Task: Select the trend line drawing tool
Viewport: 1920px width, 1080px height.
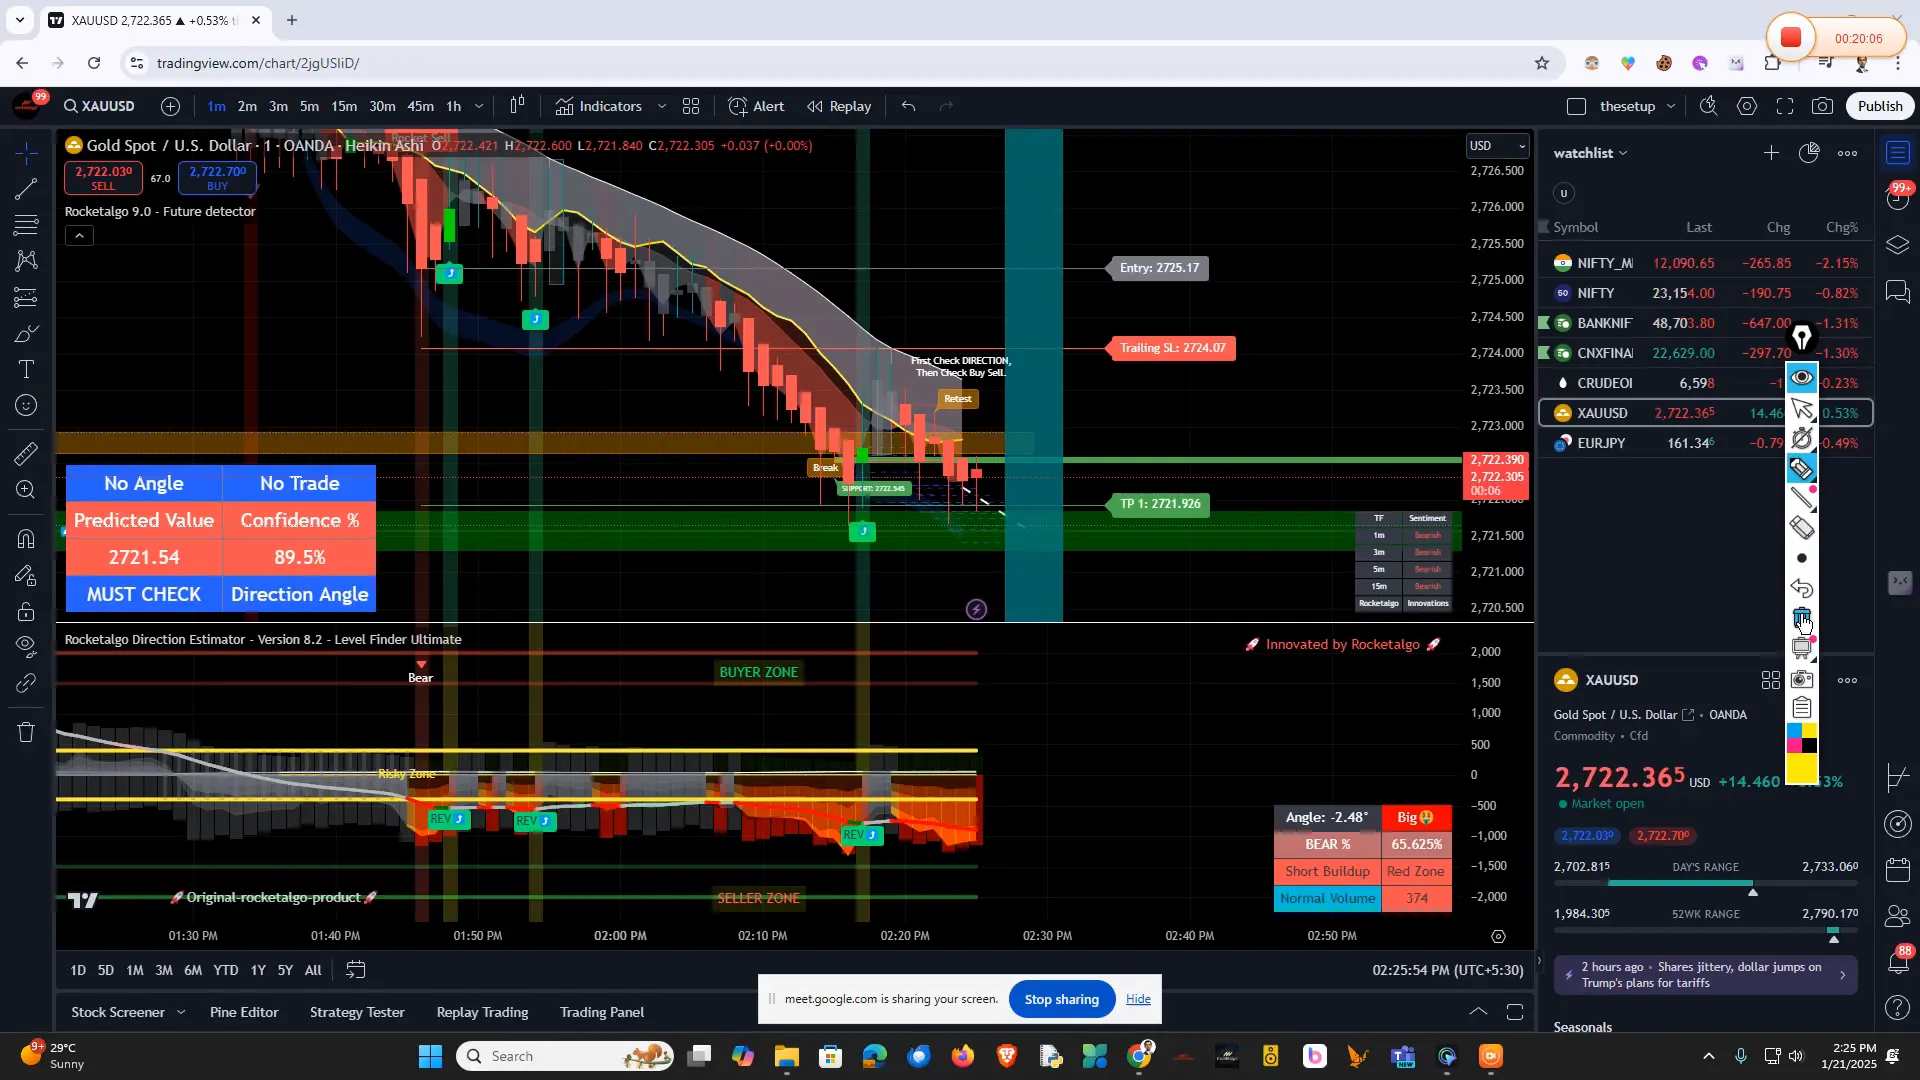Action: tap(27, 189)
